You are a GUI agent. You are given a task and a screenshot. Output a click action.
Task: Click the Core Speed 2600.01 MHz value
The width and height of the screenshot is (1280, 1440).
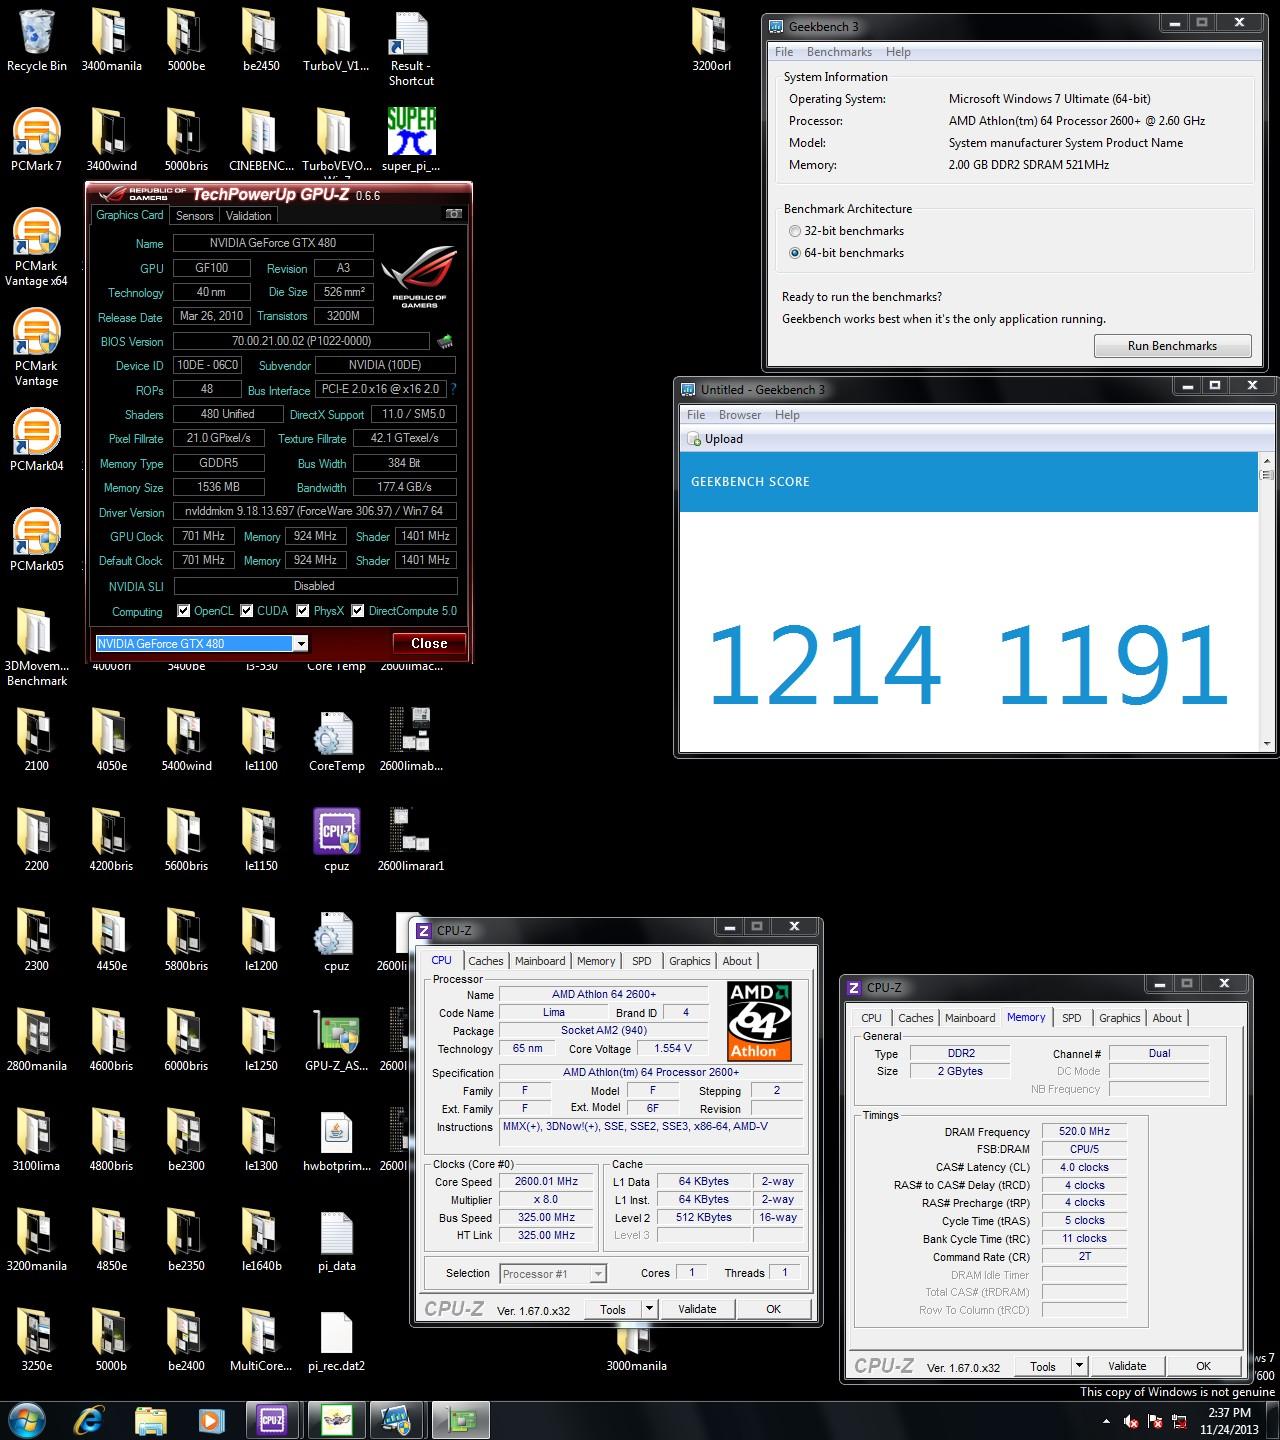pyautogui.click(x=546, y=1182)
